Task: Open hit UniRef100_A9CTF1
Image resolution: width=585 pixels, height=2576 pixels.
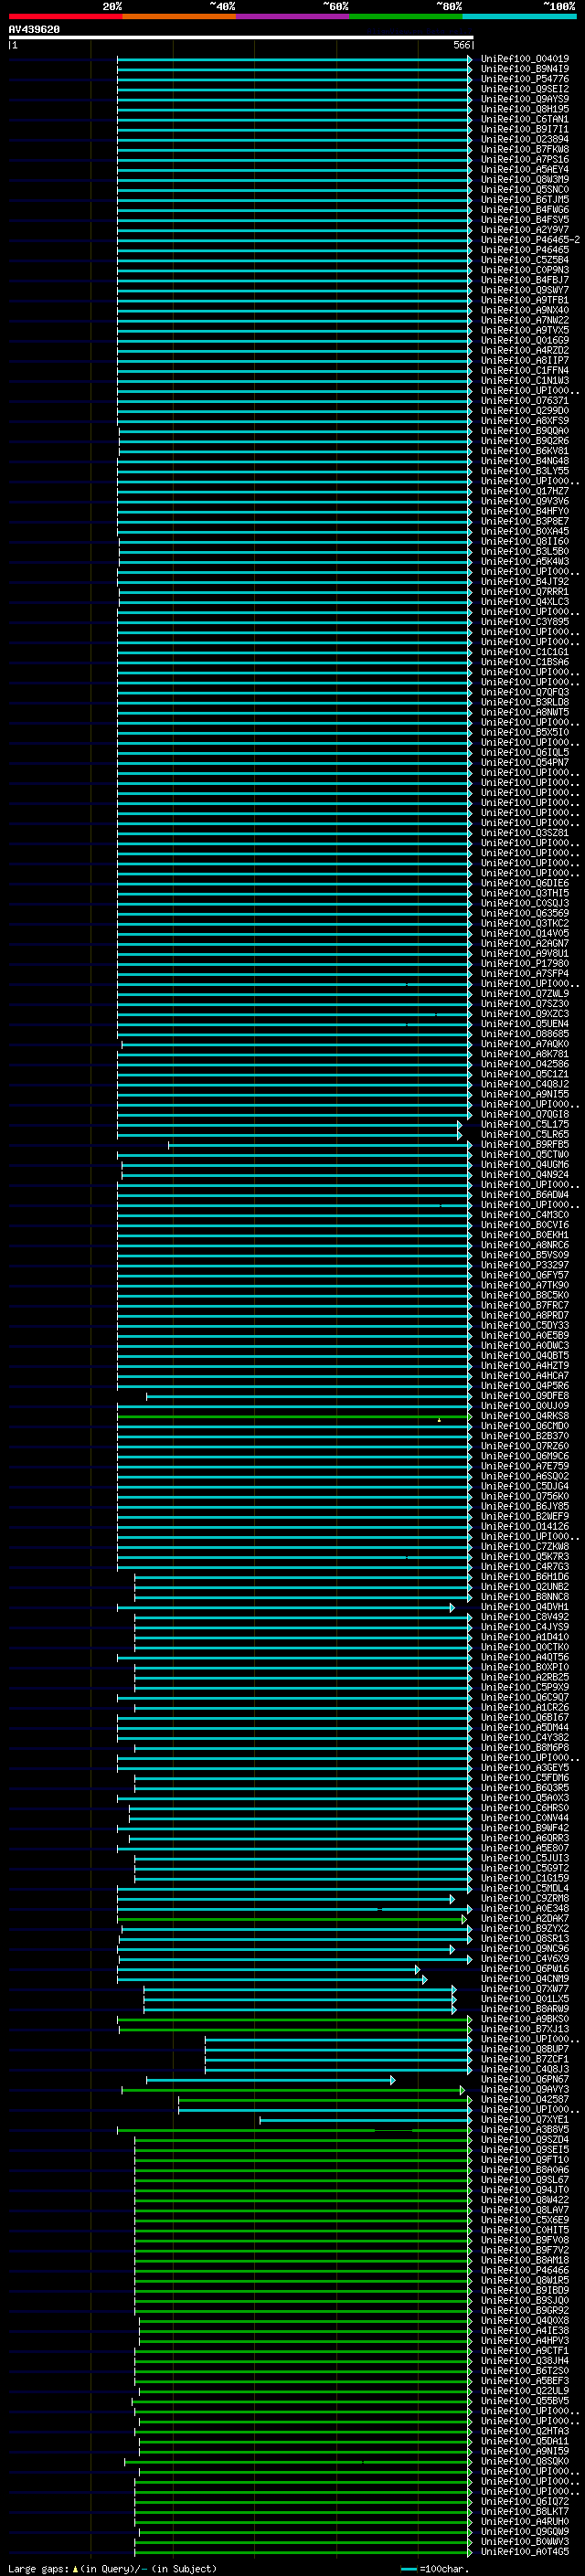Action: point(525,2350)
